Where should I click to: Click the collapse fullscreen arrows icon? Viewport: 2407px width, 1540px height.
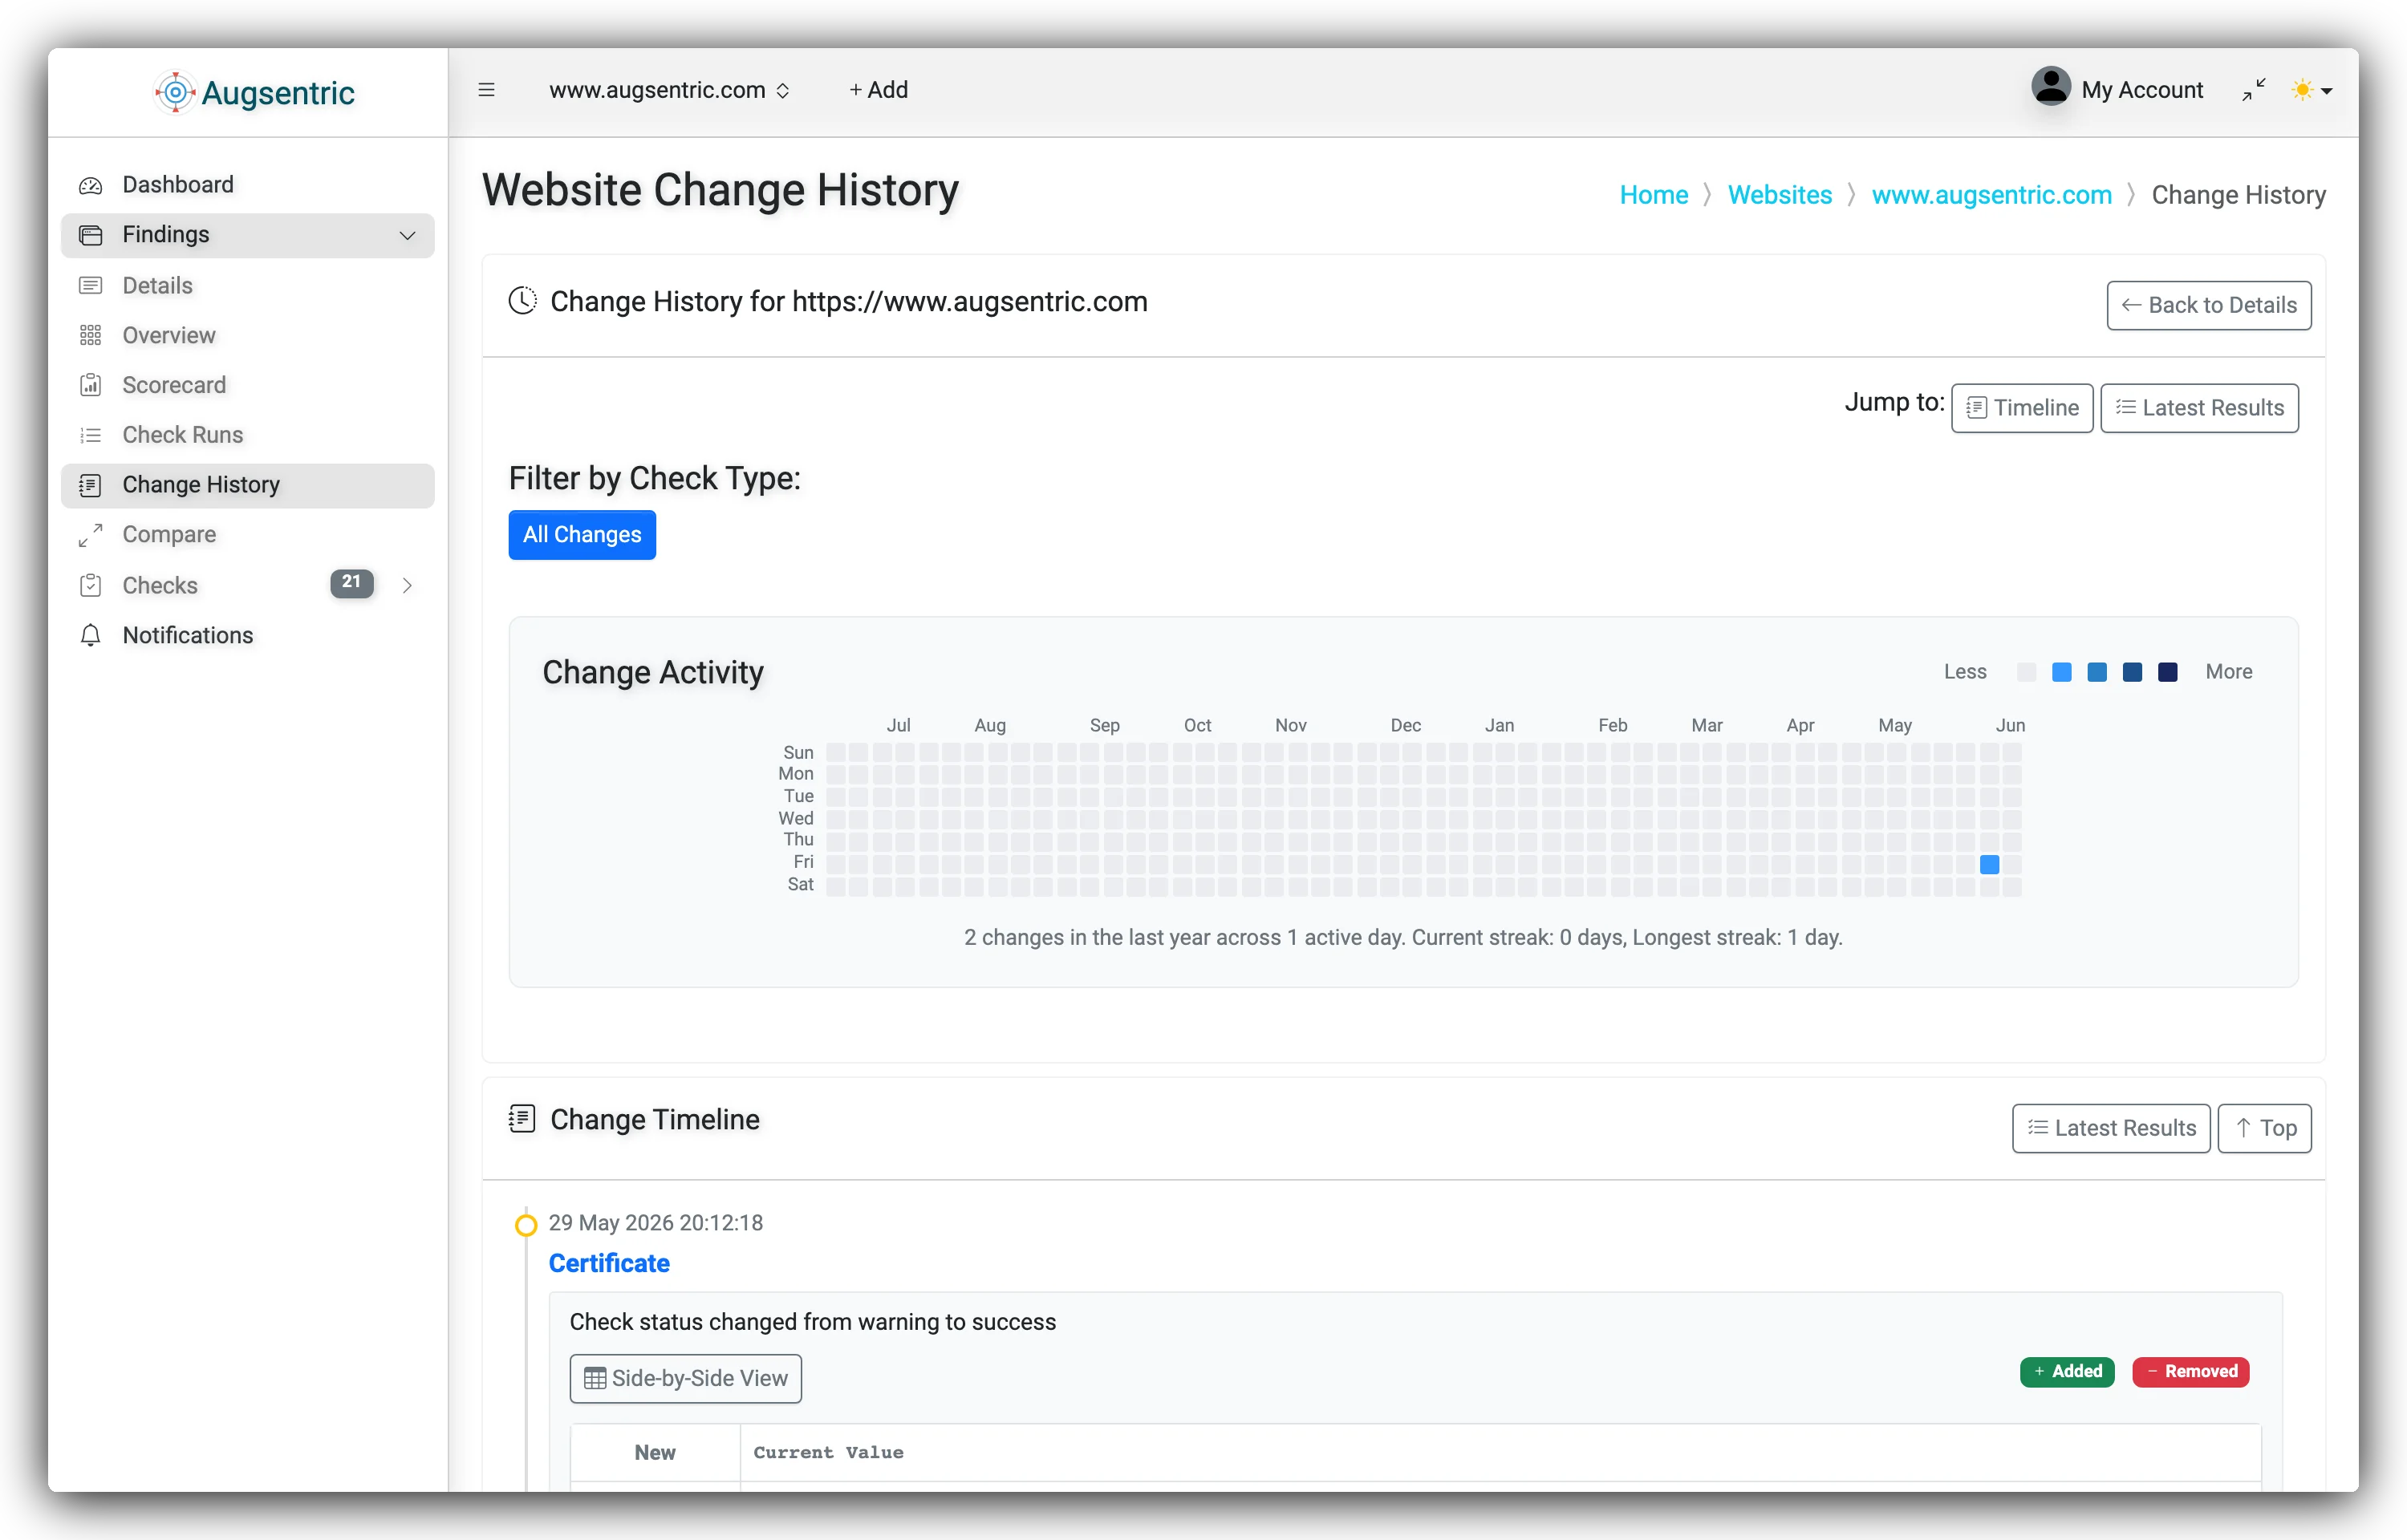[x=2253, y=90]
